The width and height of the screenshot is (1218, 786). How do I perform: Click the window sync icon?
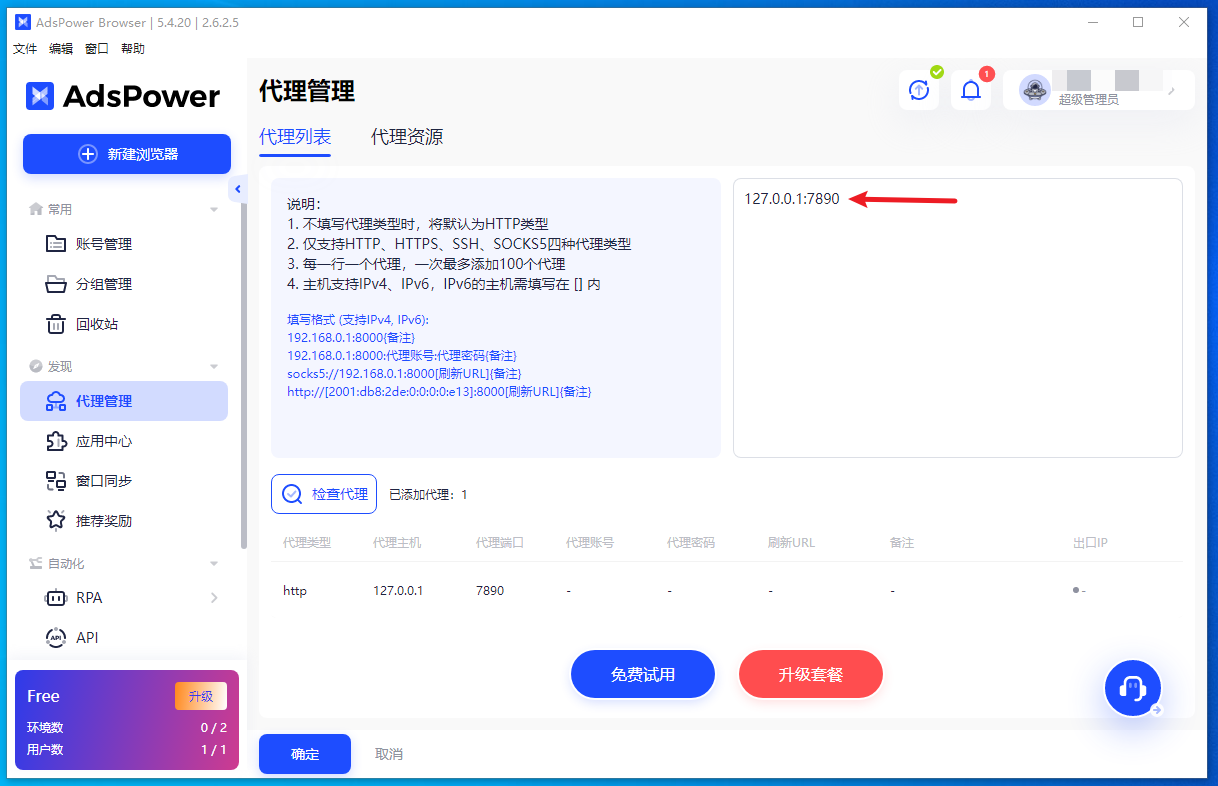point(57,481)
